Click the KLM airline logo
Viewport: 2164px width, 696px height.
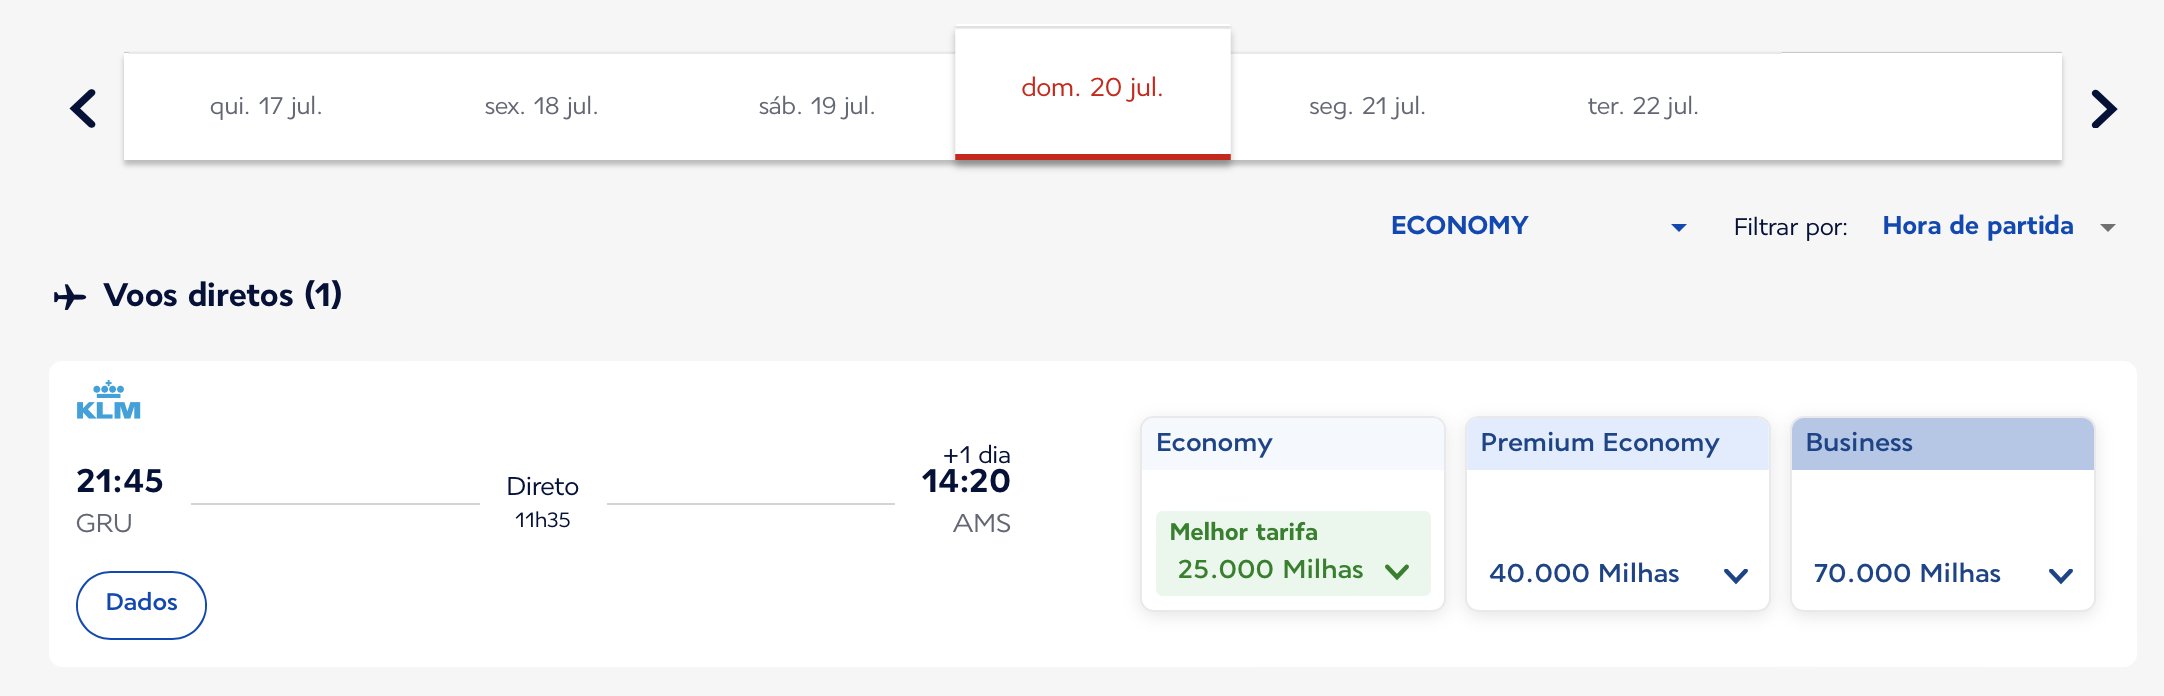[109, 400]
